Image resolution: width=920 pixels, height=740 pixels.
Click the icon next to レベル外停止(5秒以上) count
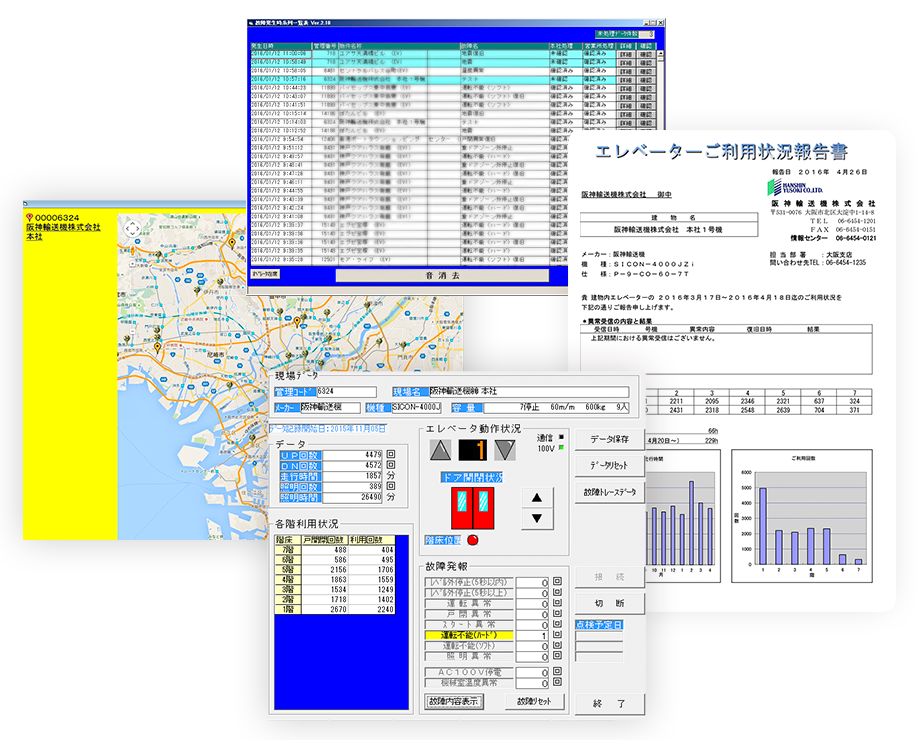tap(557, 592)
